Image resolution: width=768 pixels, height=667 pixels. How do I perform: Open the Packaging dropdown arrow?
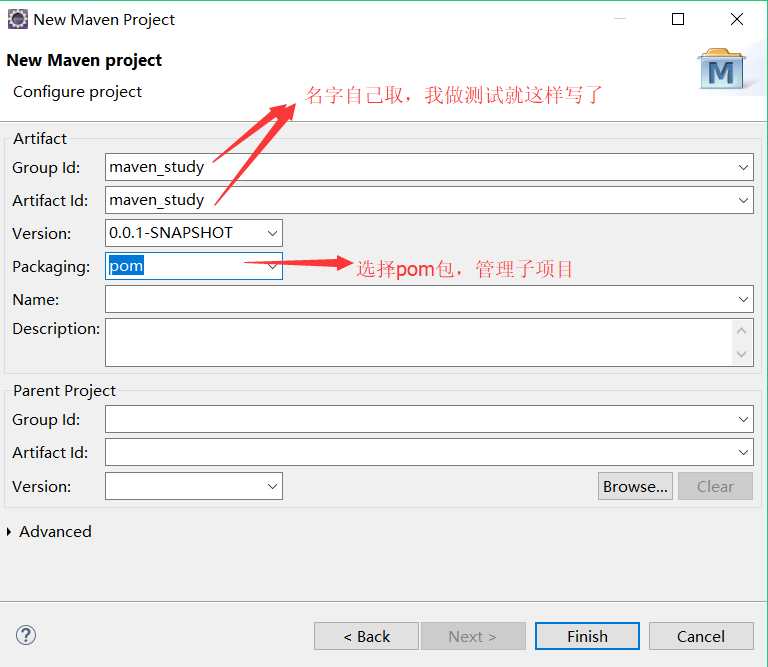point(272,266)
